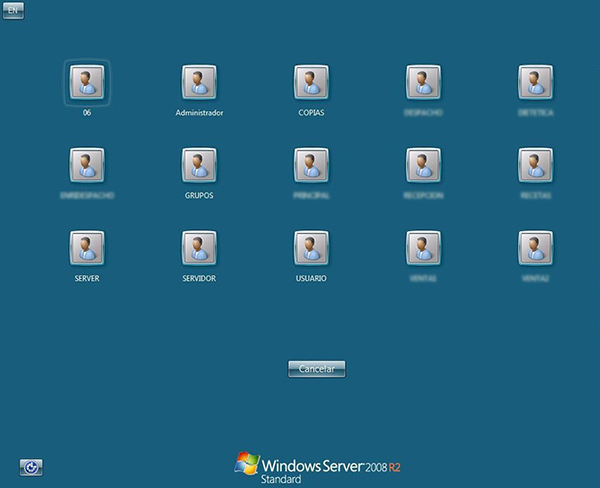Open the SERVIDOR user account
Viewport: 600px width, 488px height.
click(199, 247)
